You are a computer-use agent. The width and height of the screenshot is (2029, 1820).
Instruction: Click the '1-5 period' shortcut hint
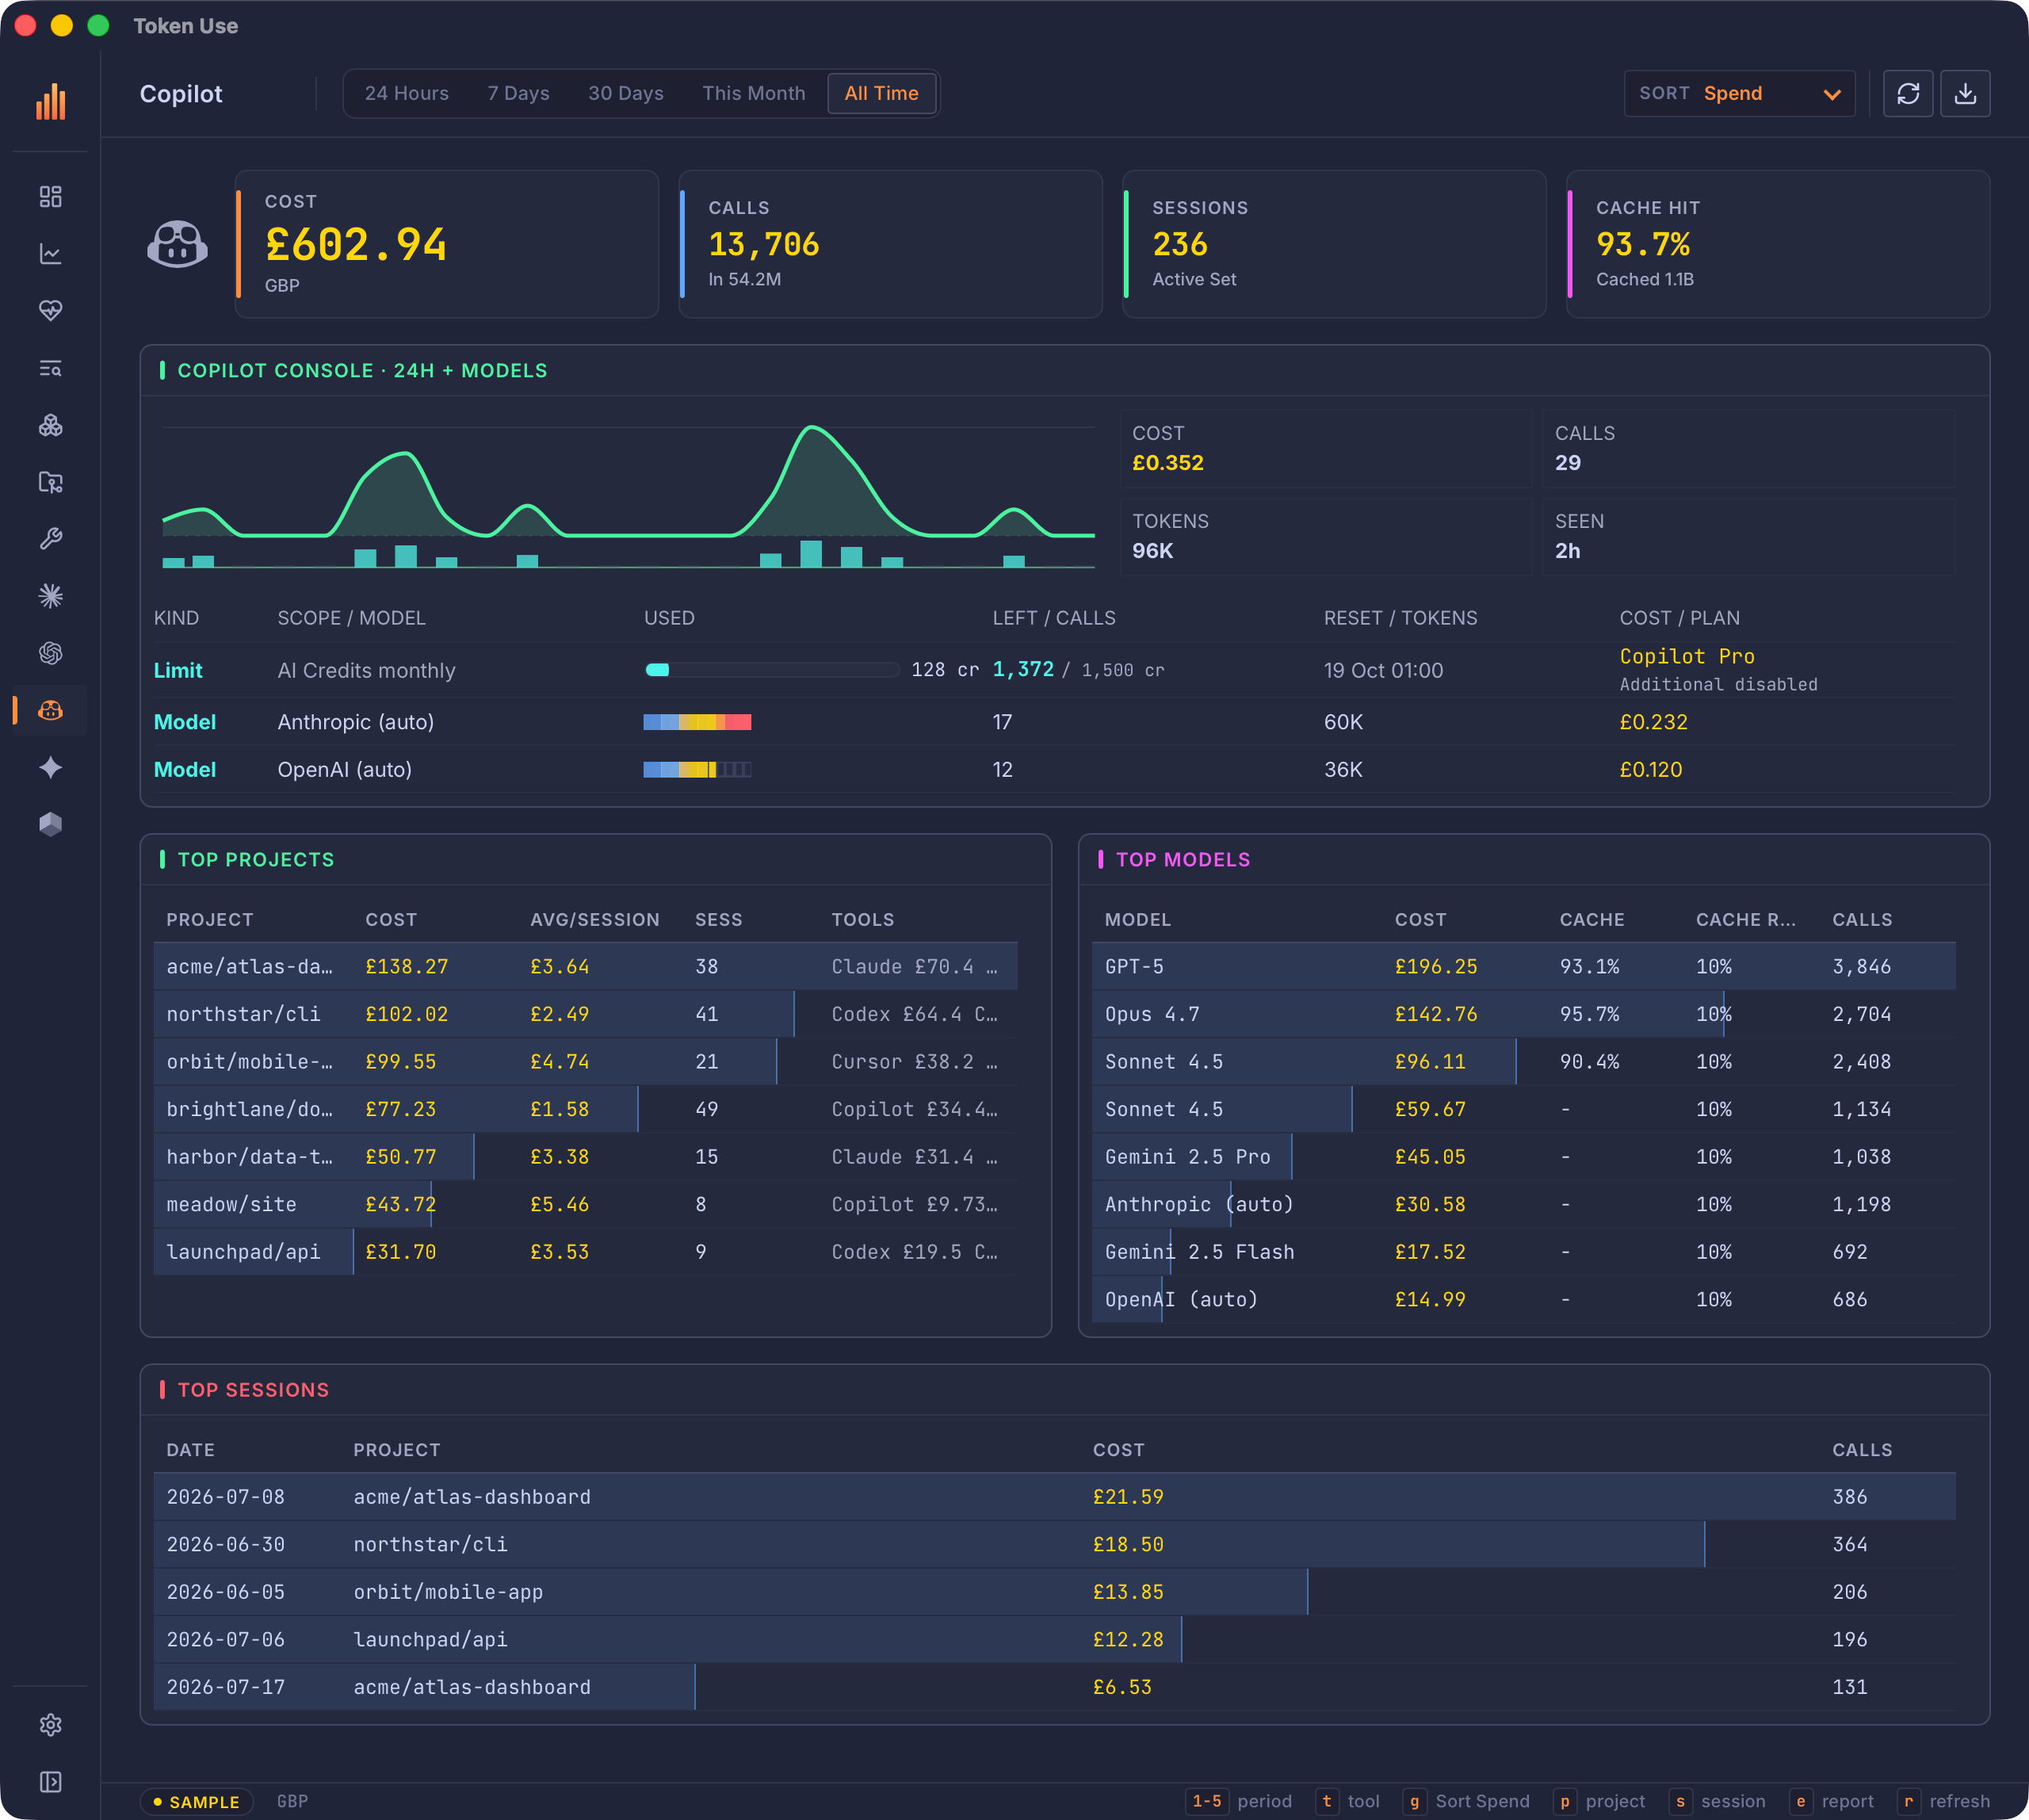1239,1801
